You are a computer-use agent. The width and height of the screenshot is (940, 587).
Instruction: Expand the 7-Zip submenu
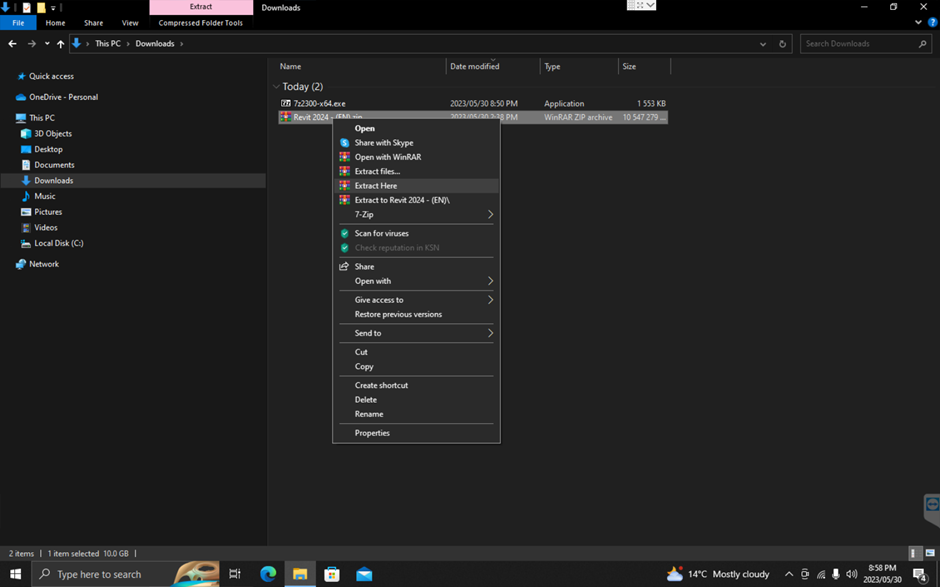416,215
